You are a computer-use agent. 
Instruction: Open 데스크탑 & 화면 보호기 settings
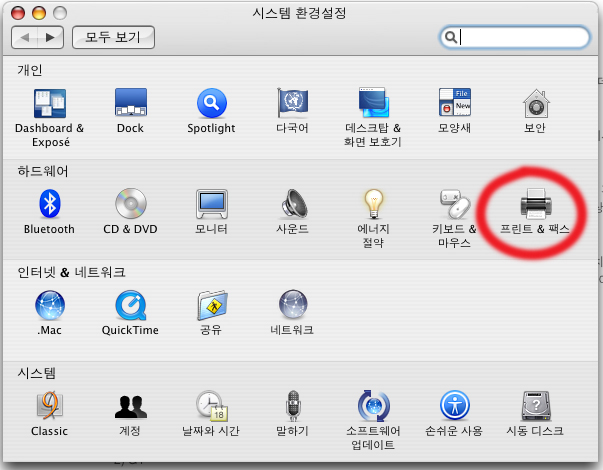tap(373, 104)
